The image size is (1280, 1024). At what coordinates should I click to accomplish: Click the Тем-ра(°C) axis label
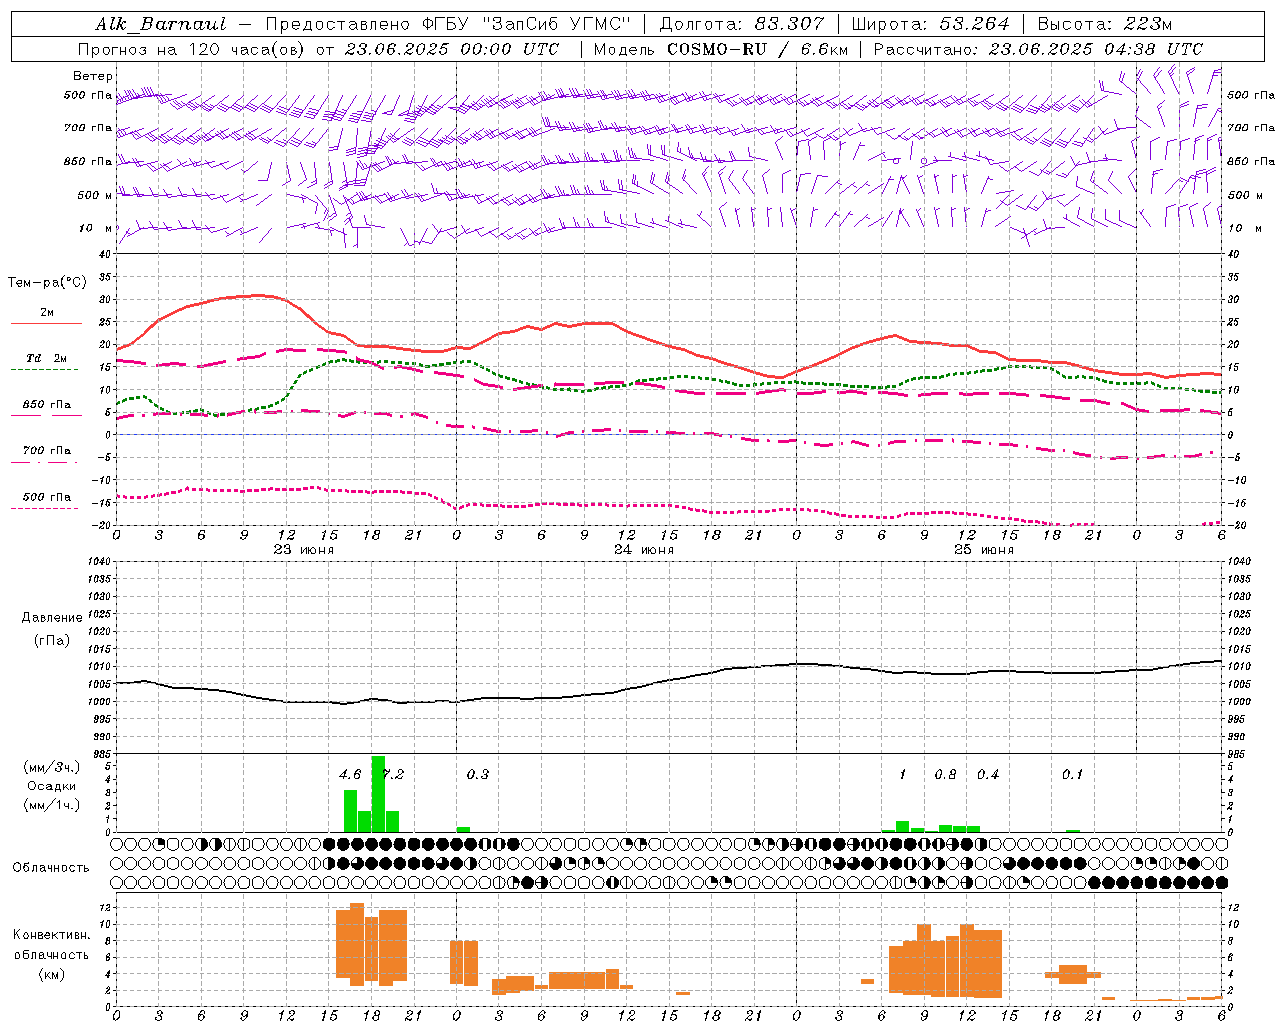pyautogui.click(x=47, y=283)
